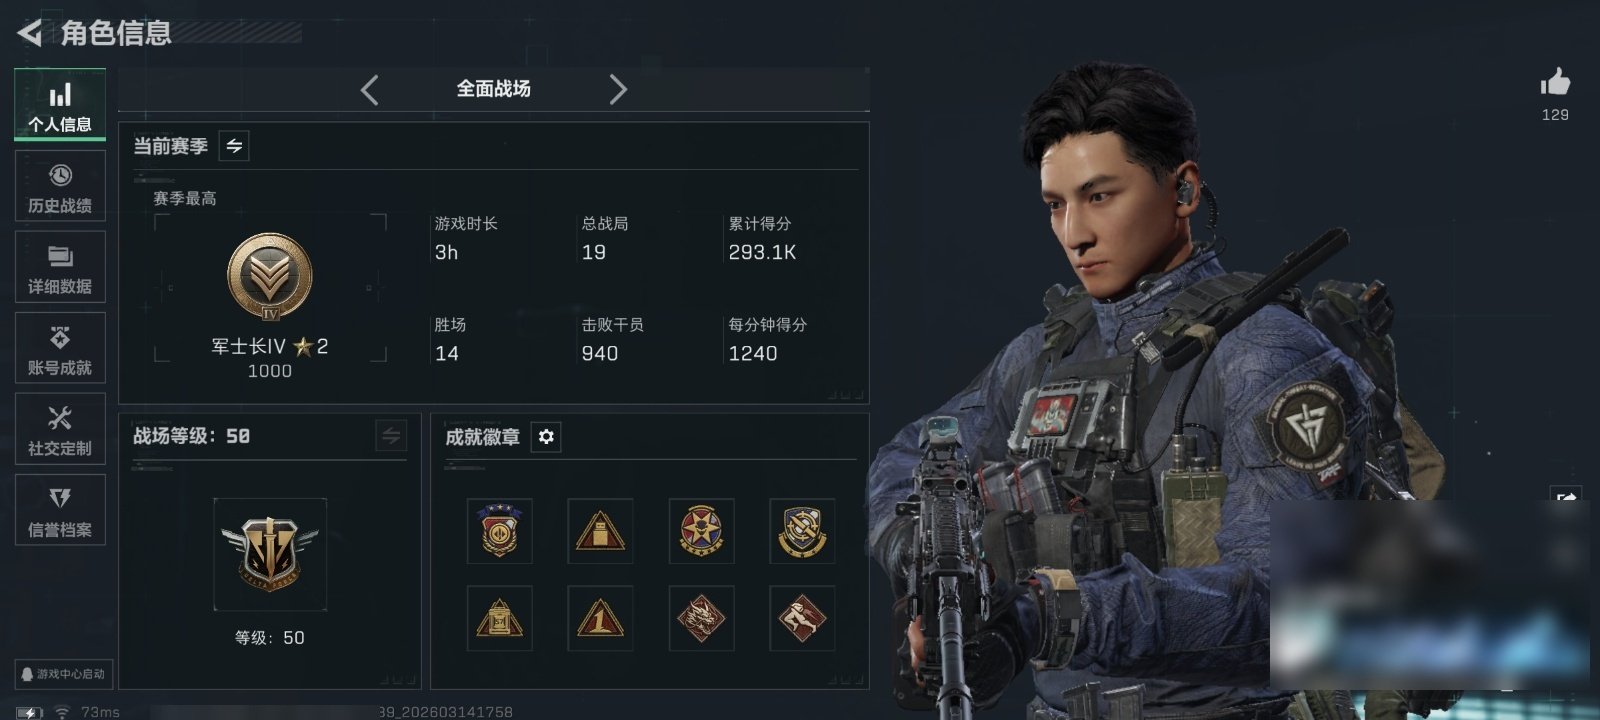The height and width of the screenshot is (720, 1600).
Task: Click 游戏中心启动 button
Action: tap(62, 674)
